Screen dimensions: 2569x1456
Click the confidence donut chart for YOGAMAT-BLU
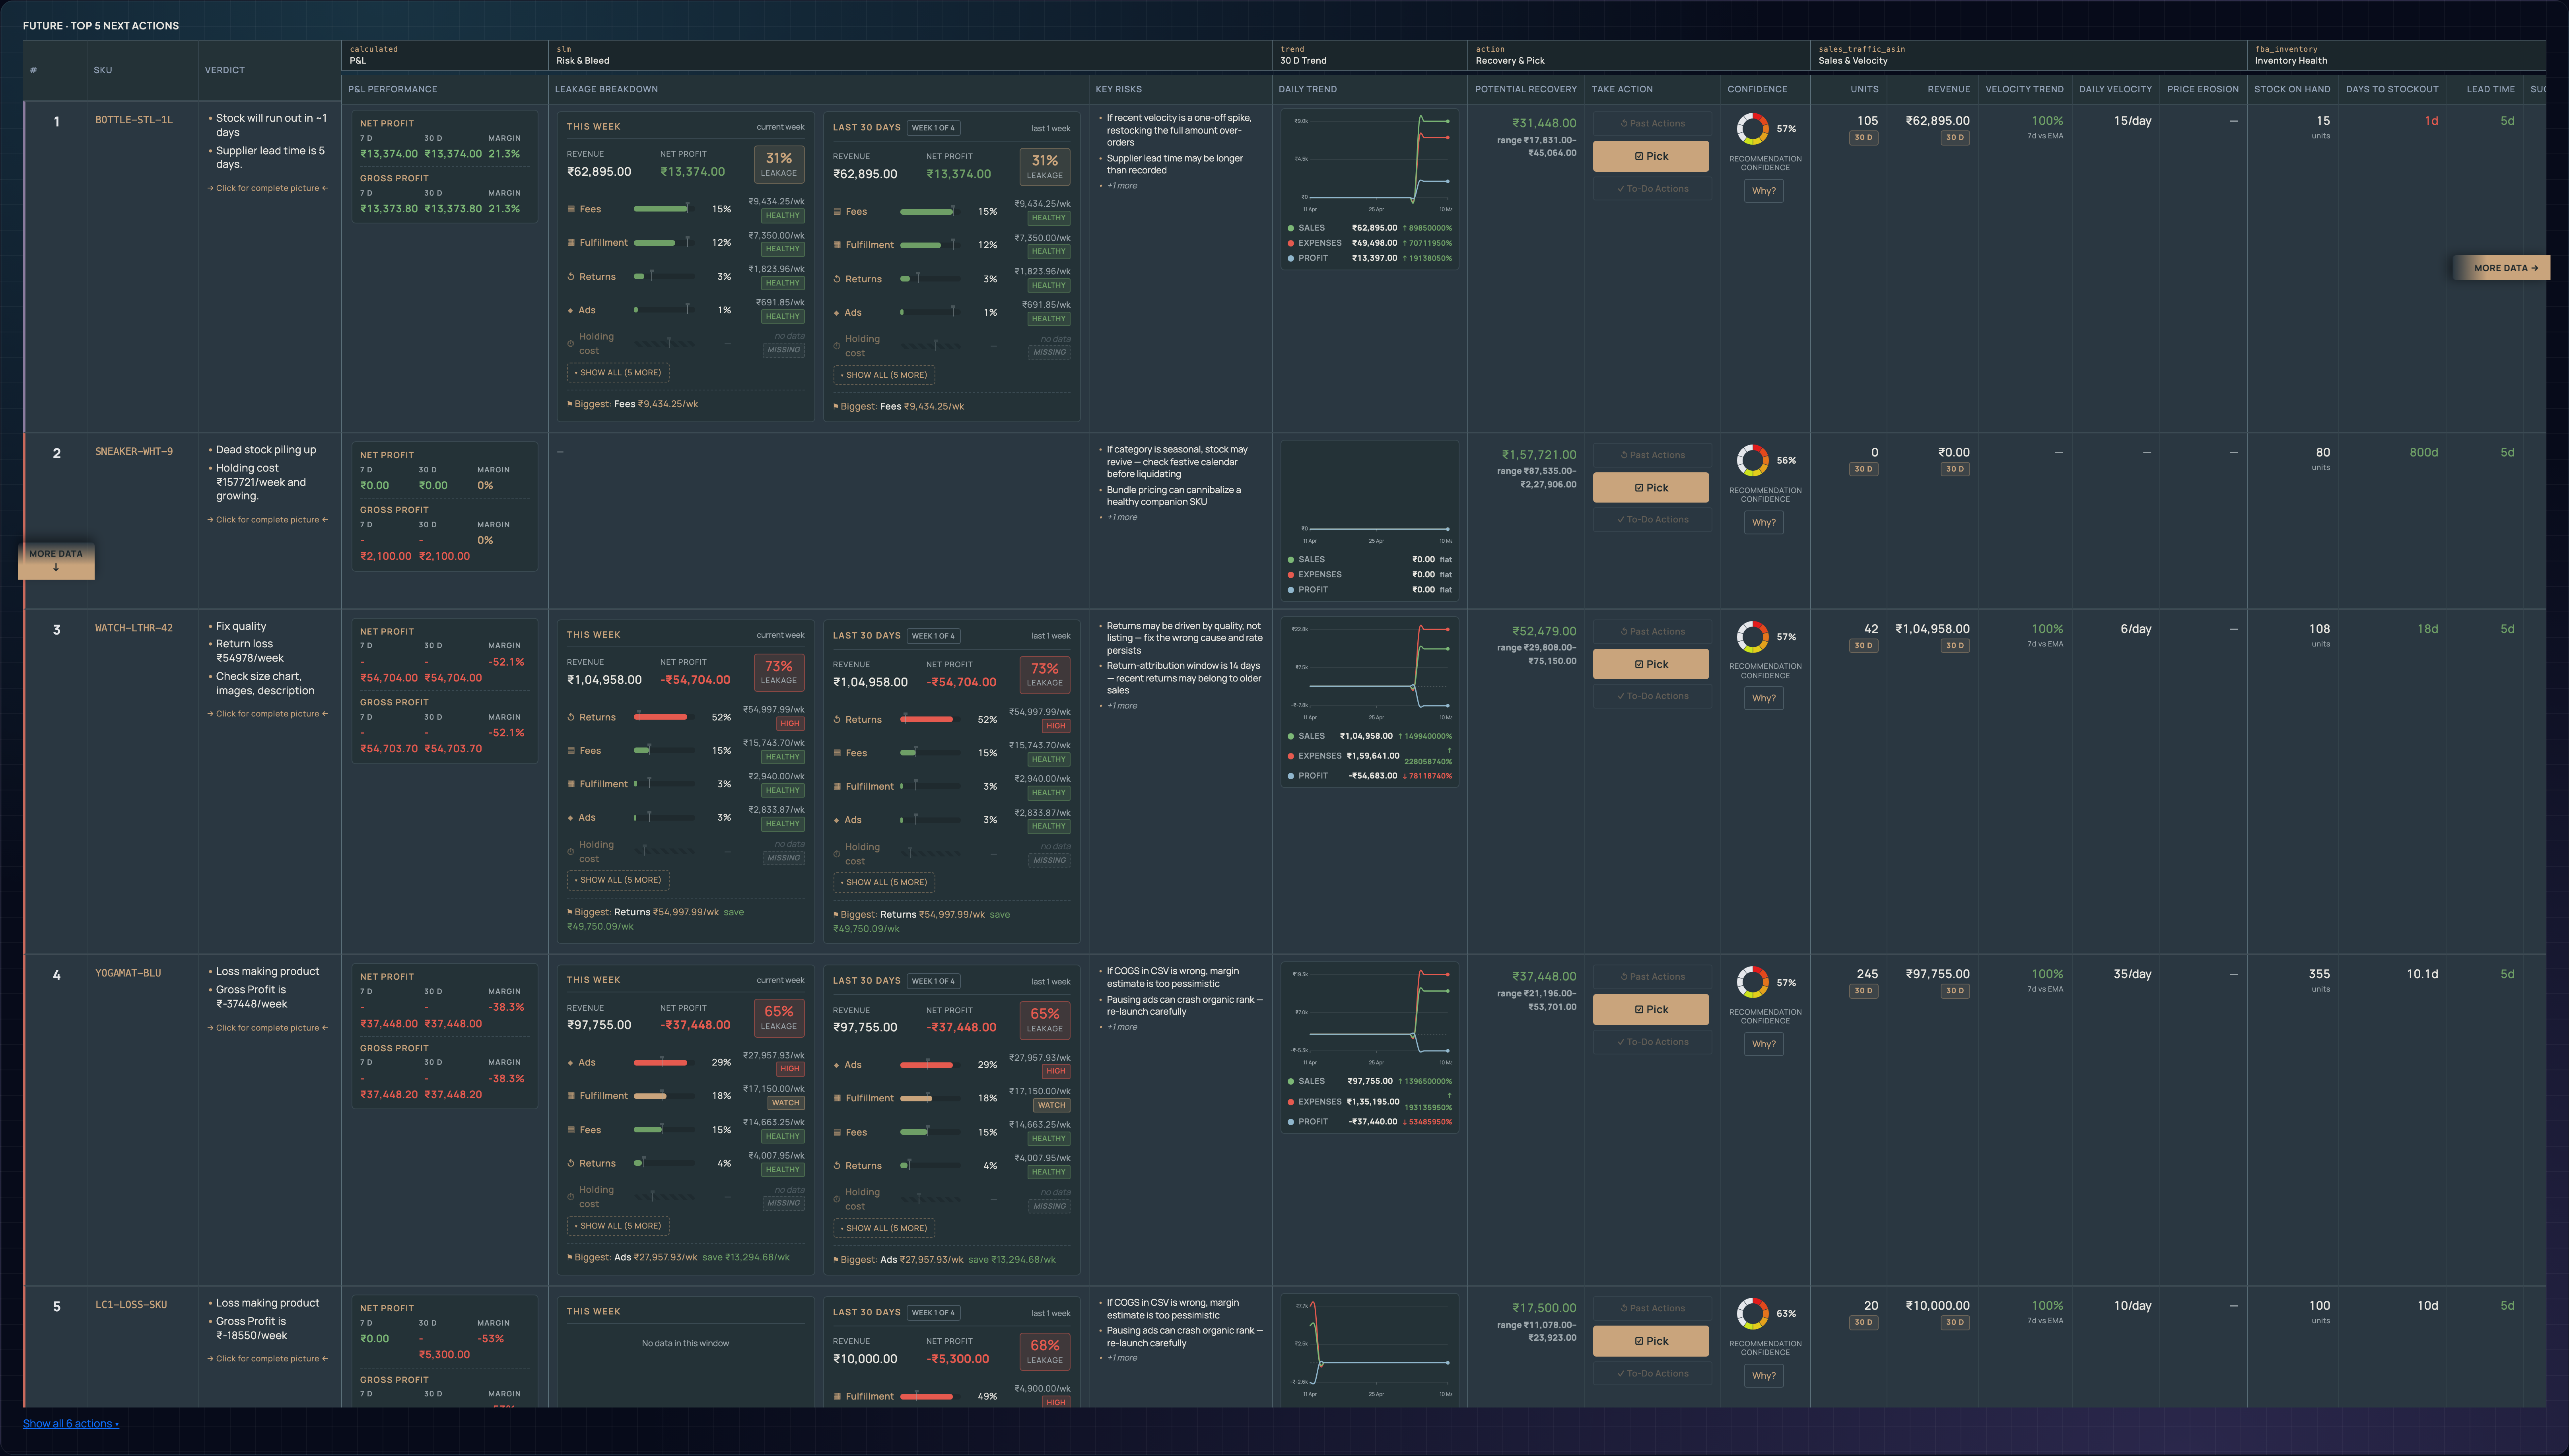coord(1752,982)
